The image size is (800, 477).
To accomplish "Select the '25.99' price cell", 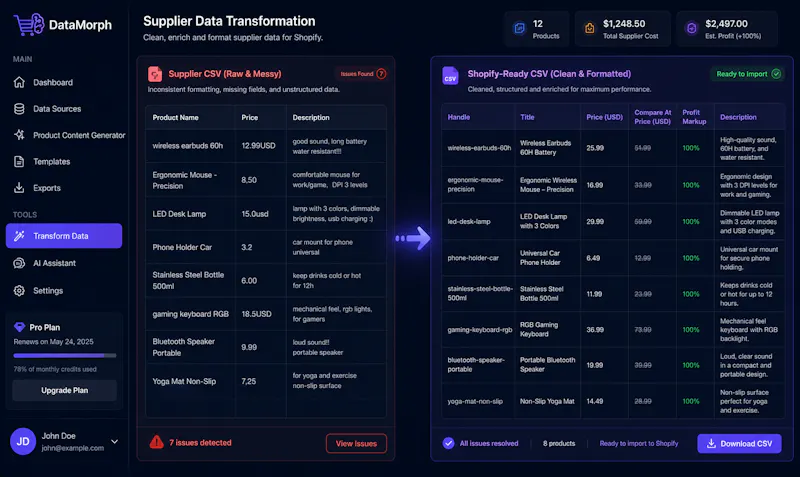I will click(595, 148).
